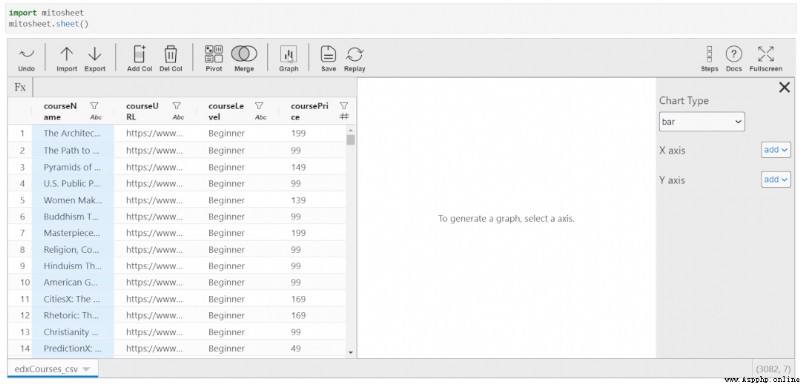Click cell 'Christianity ...'

coord(73,331)
